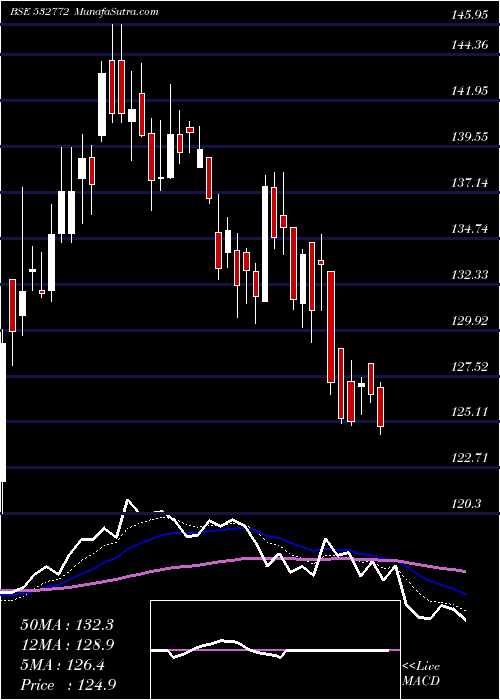Click the 12MA : 128.9 readout
The height and width of the screenshot is (700, 500).
pos(67,645)
